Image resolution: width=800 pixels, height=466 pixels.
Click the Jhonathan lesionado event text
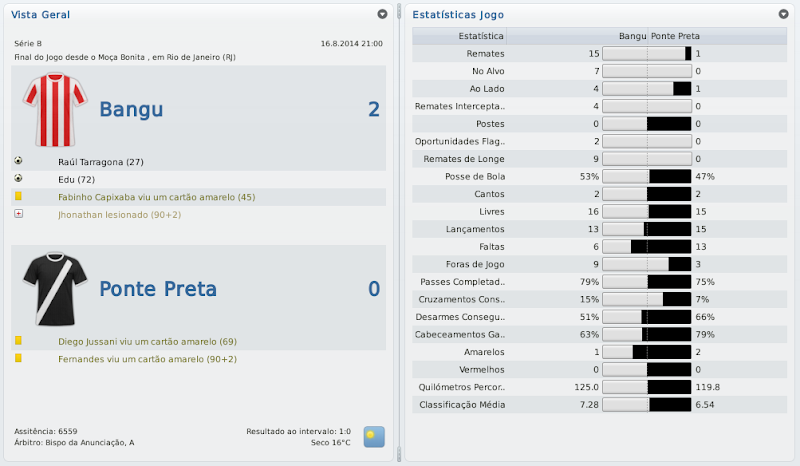(x=117, y=215)
